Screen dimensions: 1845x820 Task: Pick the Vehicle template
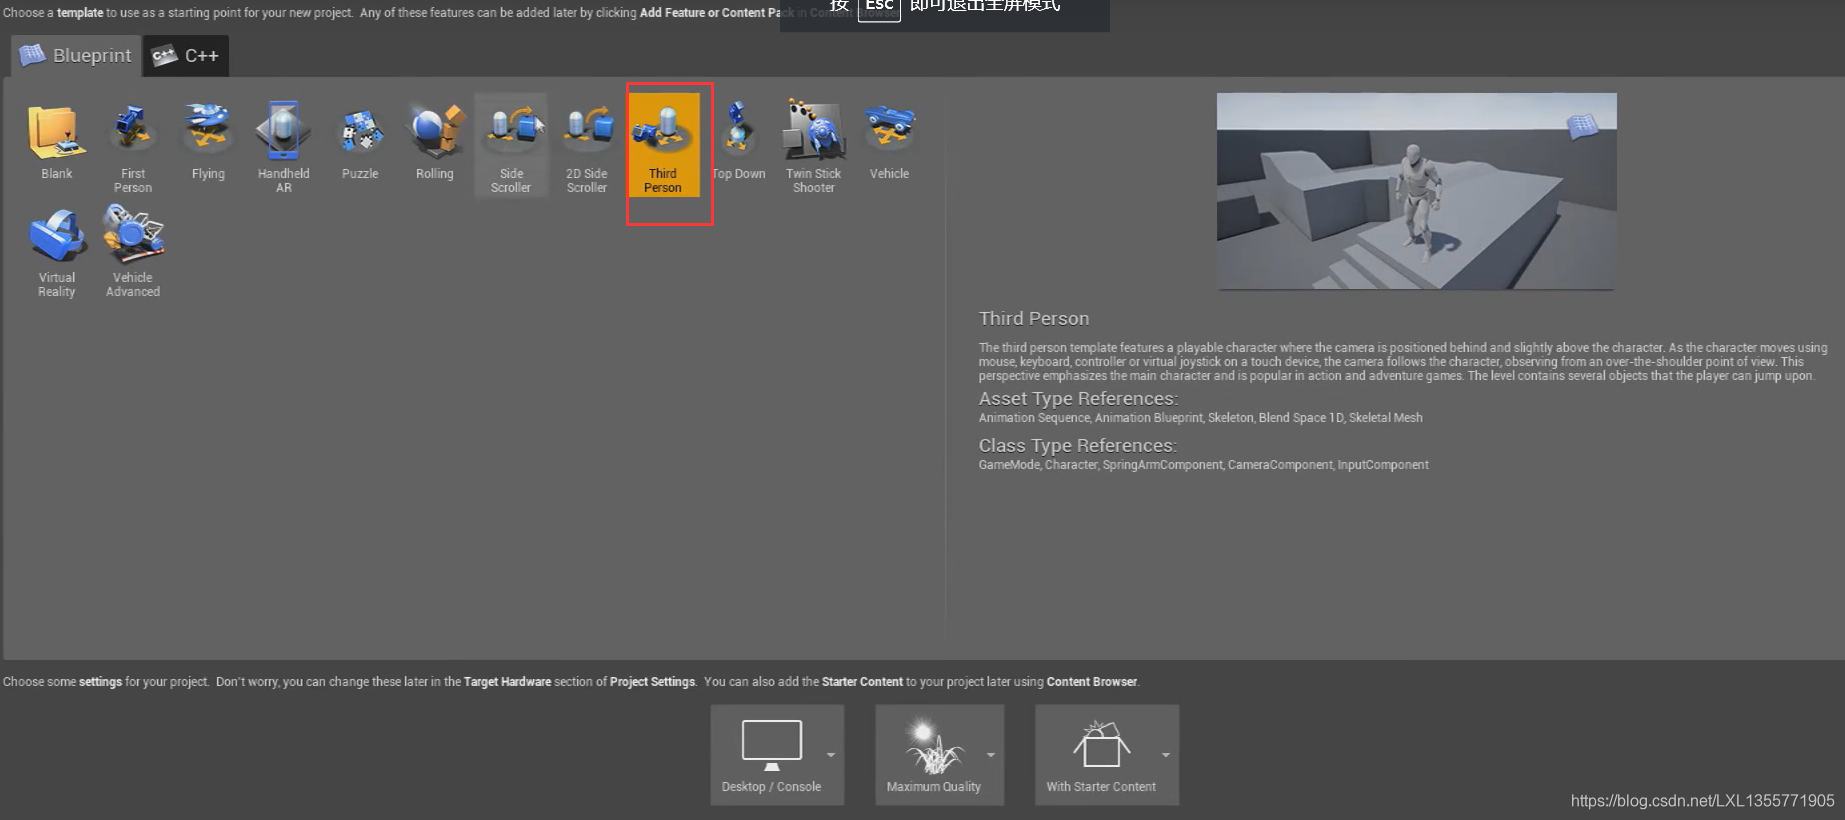click(x=890, y=143)
